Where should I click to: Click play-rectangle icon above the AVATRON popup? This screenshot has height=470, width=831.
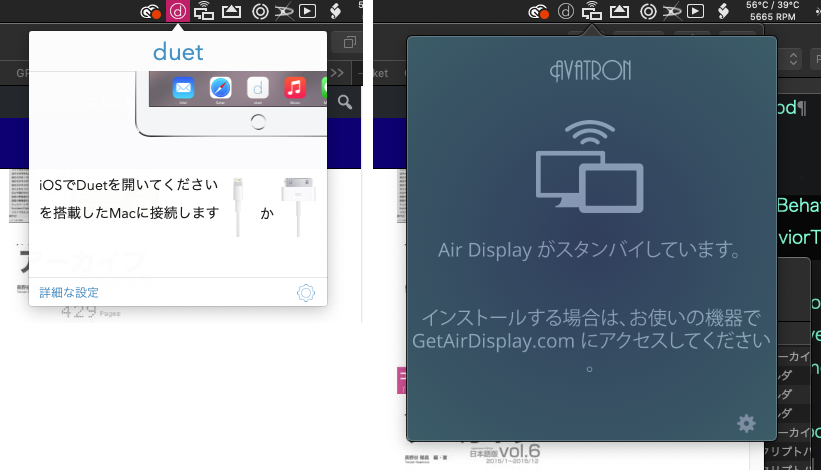695,11
